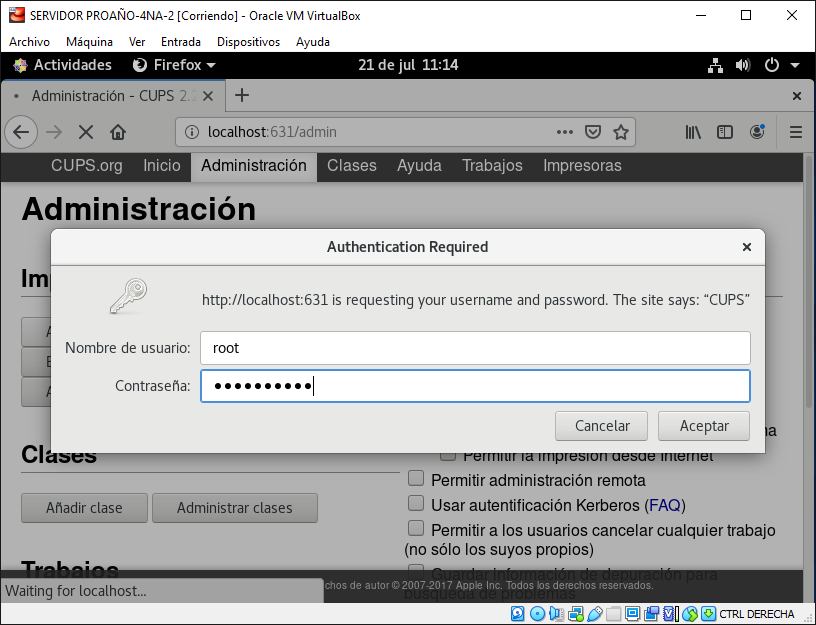
Task: Open Archivo menu in VirtualBox
Action: (x=29, y=42)
